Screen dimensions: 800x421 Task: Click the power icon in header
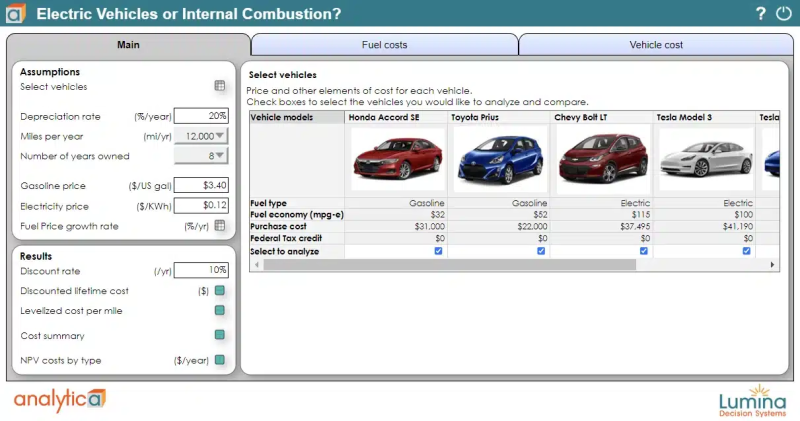[784, 13]
